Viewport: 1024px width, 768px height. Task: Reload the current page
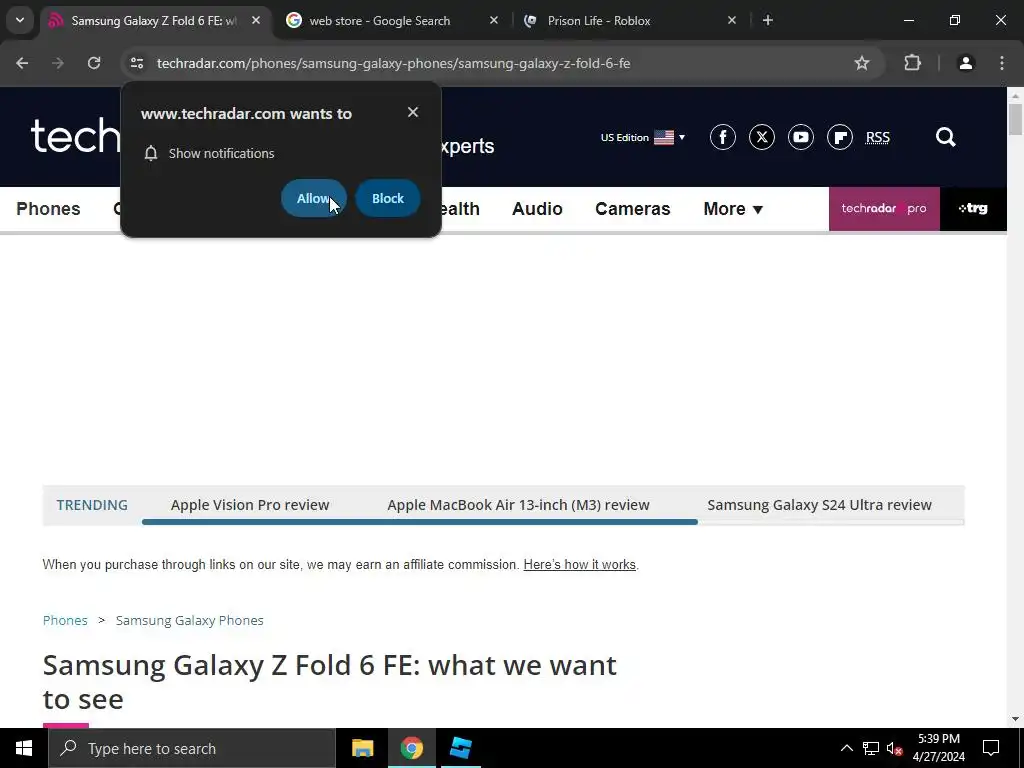click(x=94, y=63)
